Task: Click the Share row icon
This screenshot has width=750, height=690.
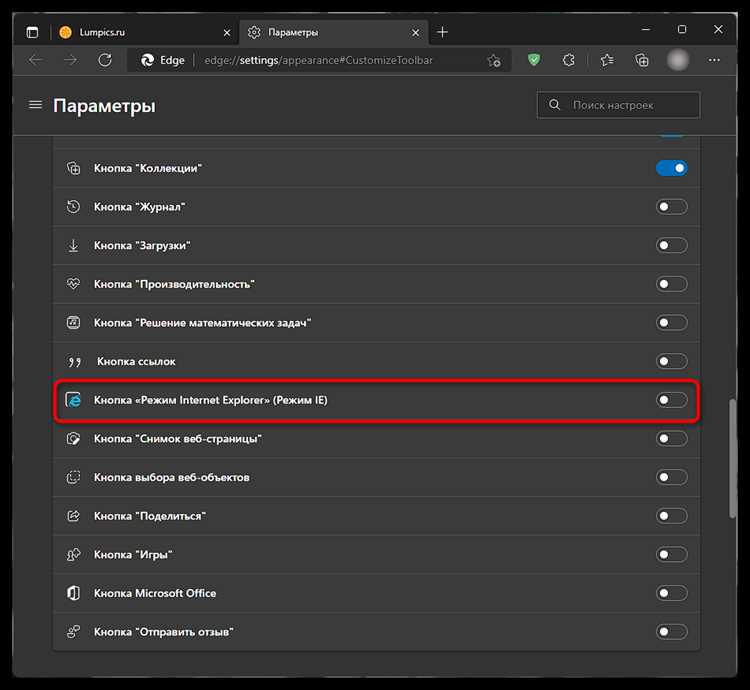Action: tap(73, 516)
